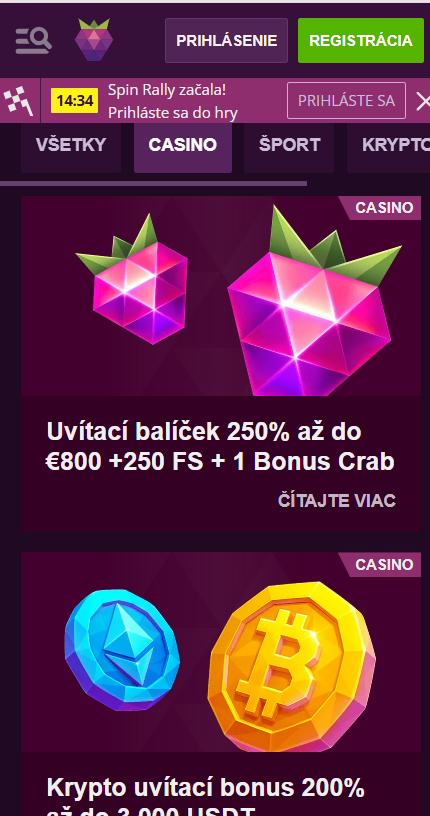Open the Uvítací balíček 250% offer title
Image resolution: width=430 pixels, height=816 pixels.
220,447
